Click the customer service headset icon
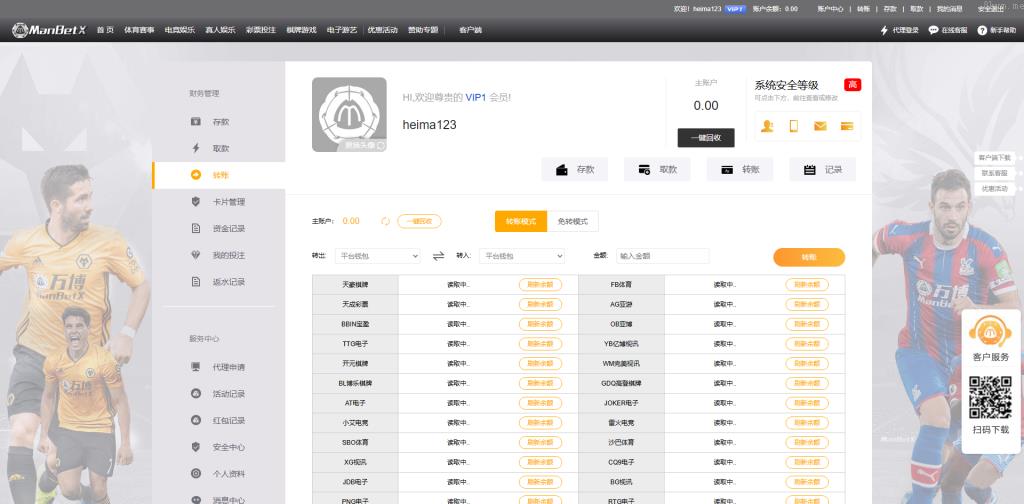This screenshot has width=1024, height=504. click(990, 331)
